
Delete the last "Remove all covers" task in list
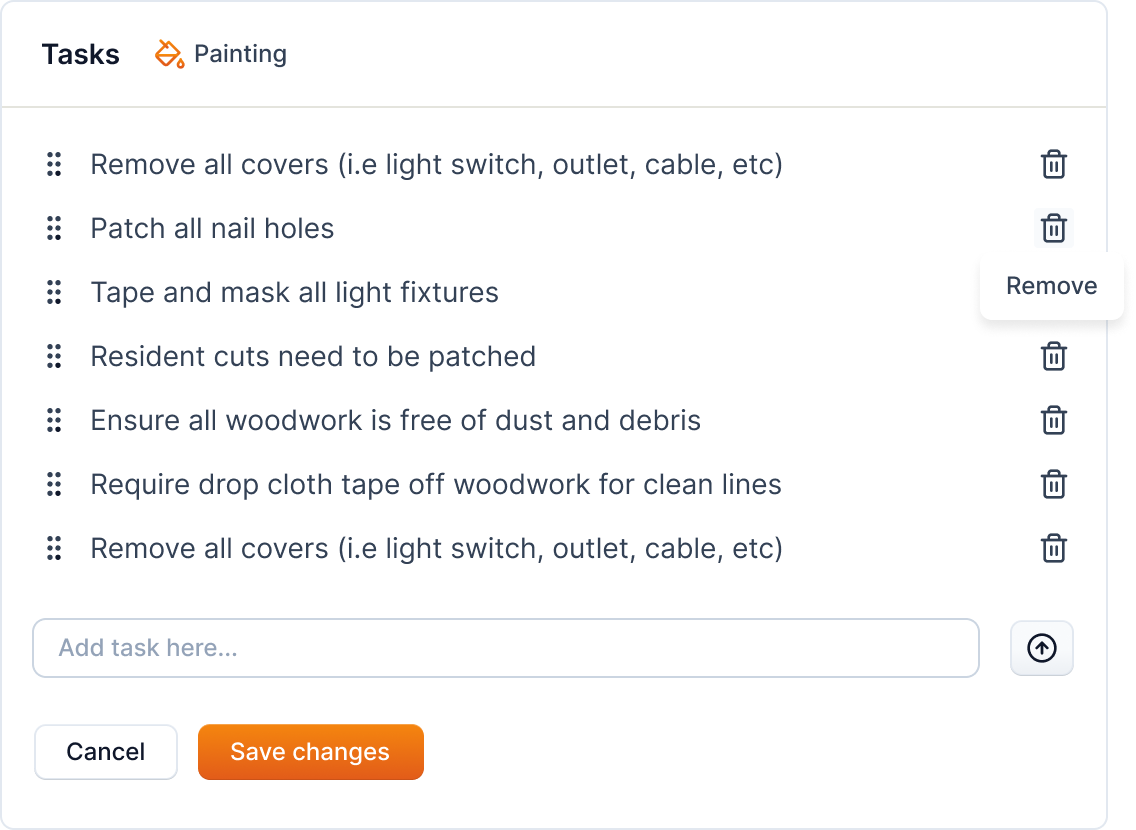click(x=1053, y=548)
